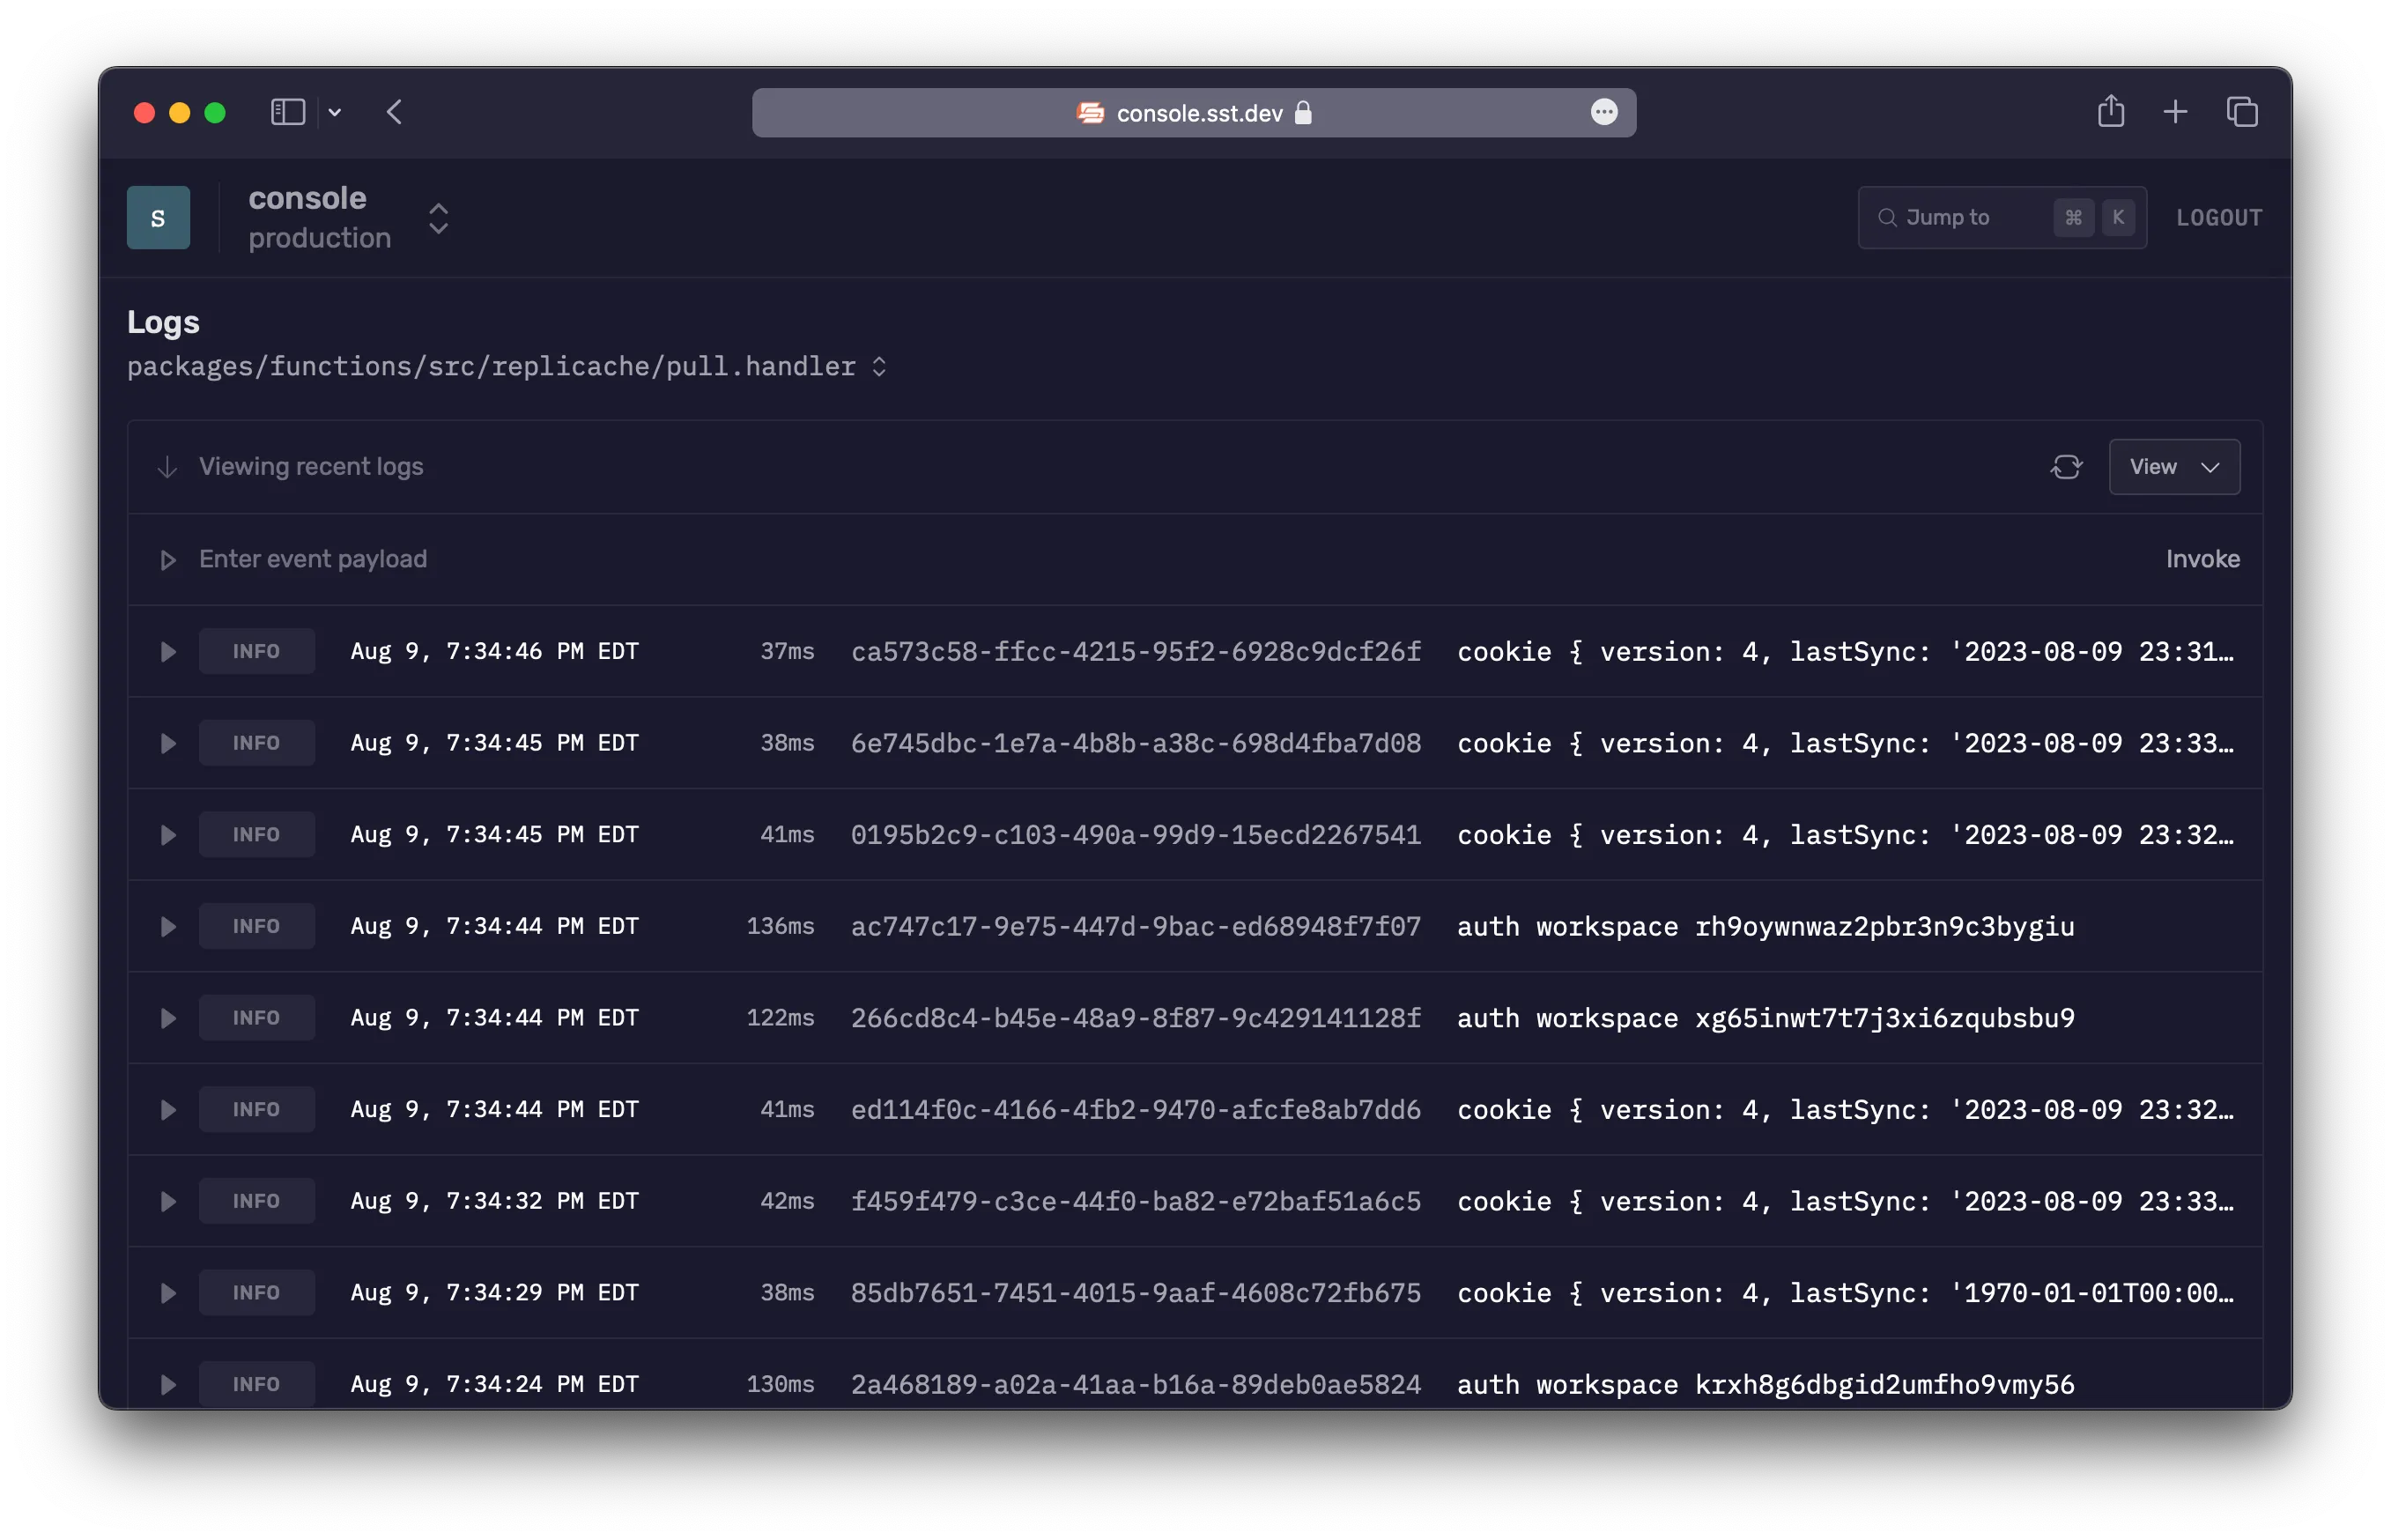Click the down arrow beside Viewing recent logs
This screenshot has height=1540, width=2391.
(x=167, y=467)
